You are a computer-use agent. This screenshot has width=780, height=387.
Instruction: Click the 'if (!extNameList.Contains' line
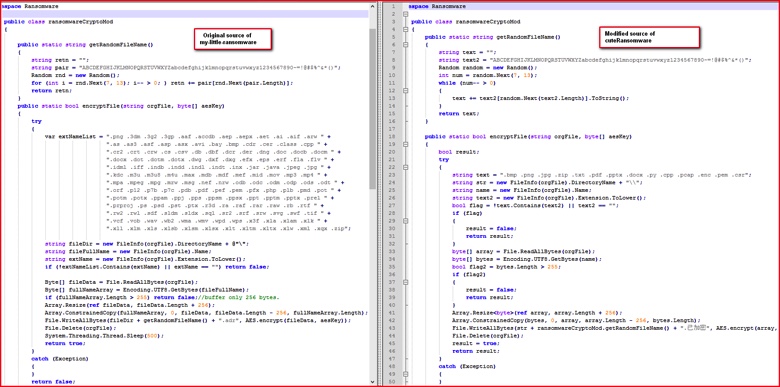pos(157,267)
